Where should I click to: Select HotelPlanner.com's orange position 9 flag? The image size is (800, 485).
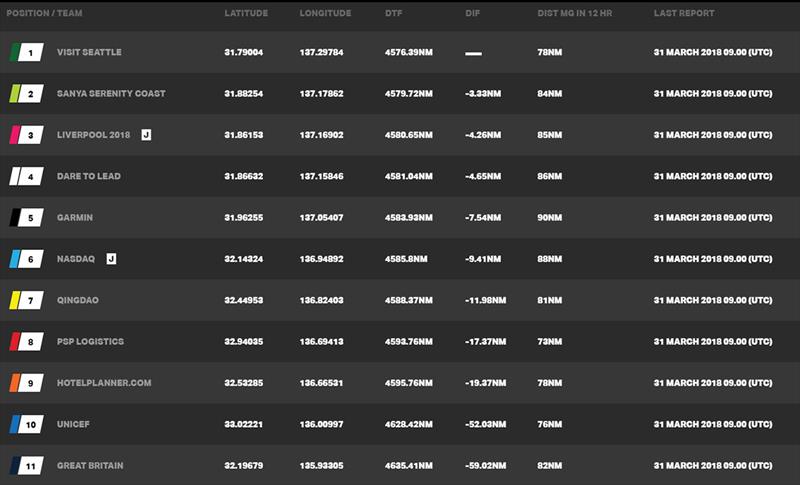tap(27, 382)
